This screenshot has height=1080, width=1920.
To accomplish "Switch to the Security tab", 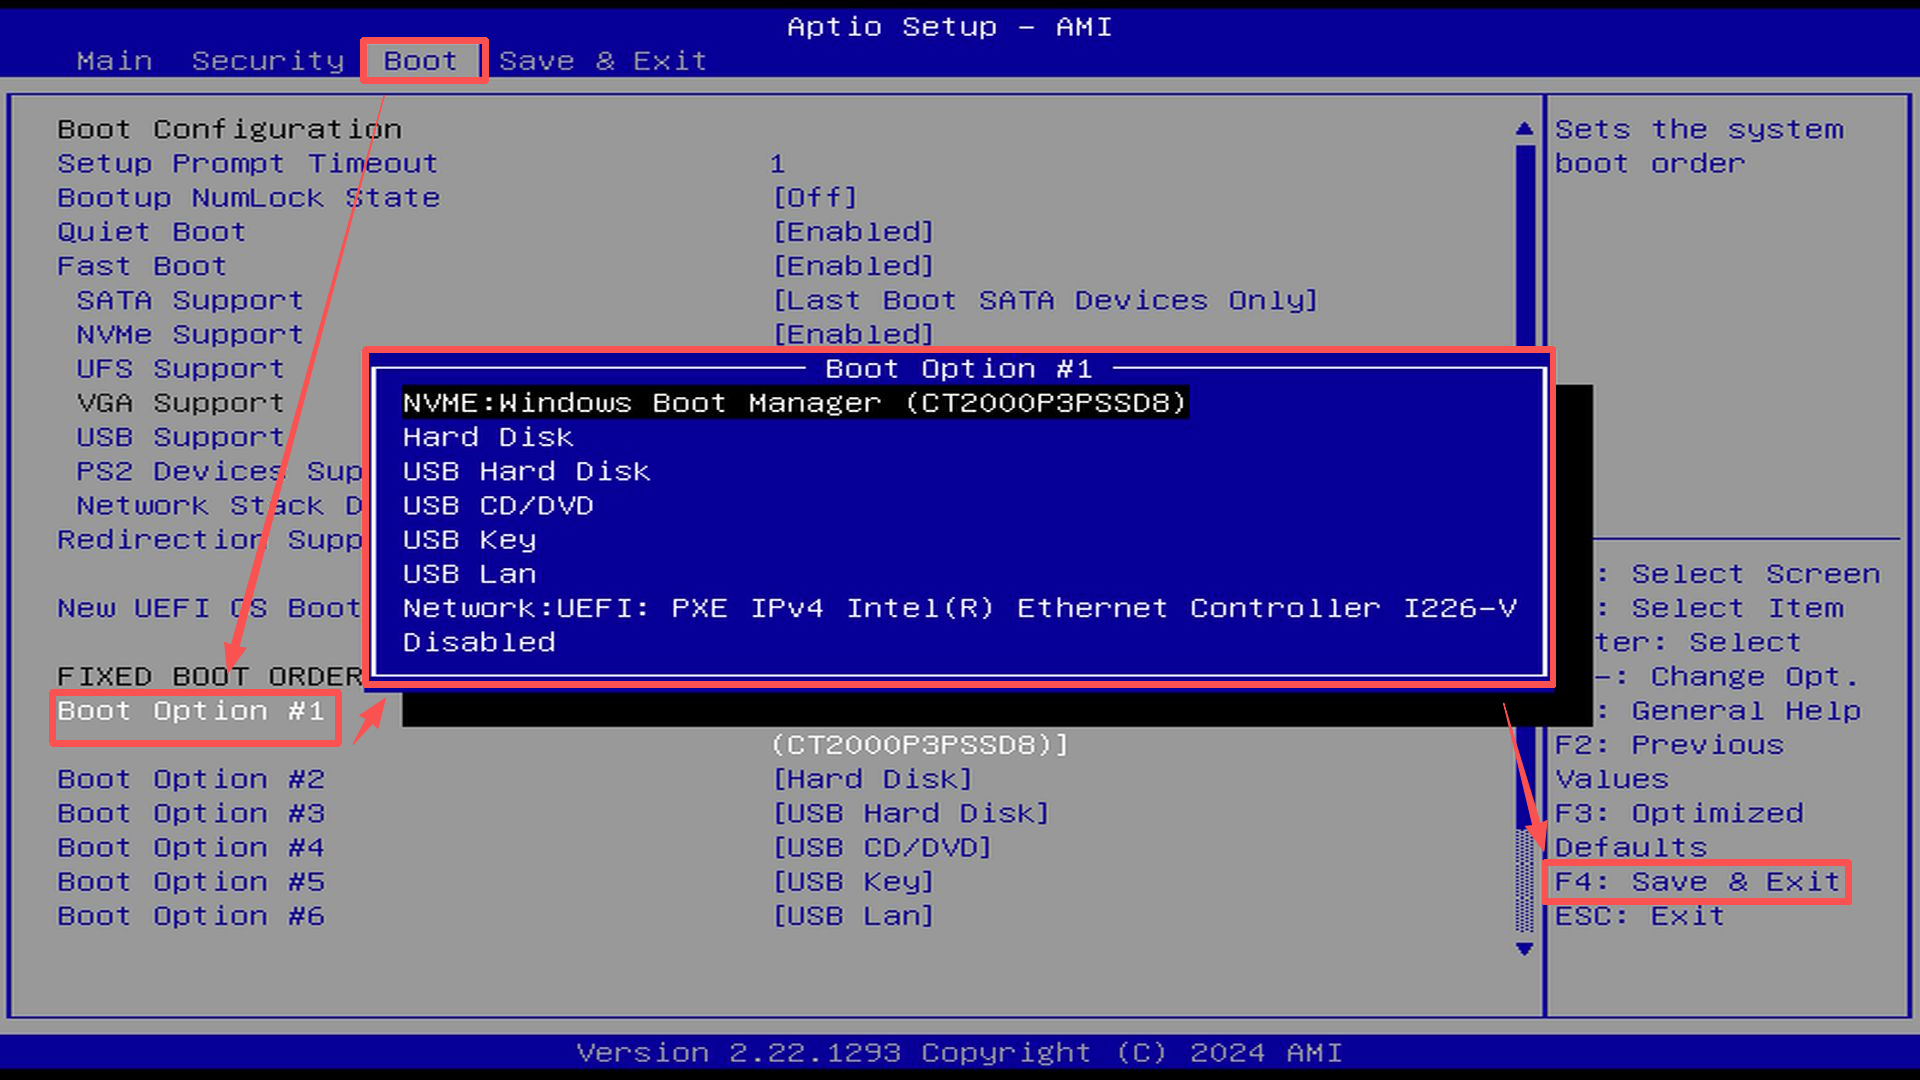I will (267, 60).
